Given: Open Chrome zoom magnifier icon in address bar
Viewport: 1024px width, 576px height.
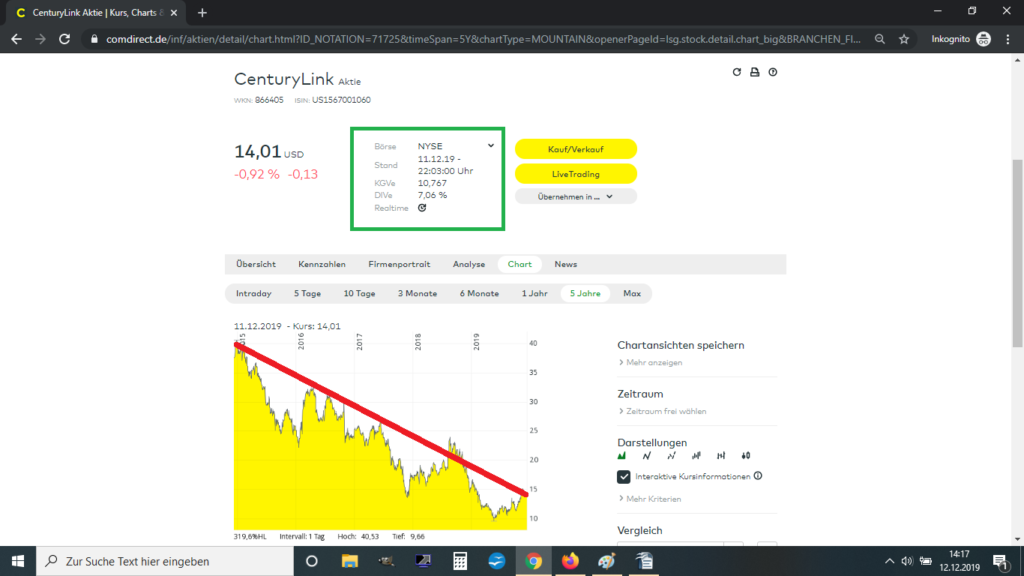Looking at the screenshot, I should coord(880,39).
